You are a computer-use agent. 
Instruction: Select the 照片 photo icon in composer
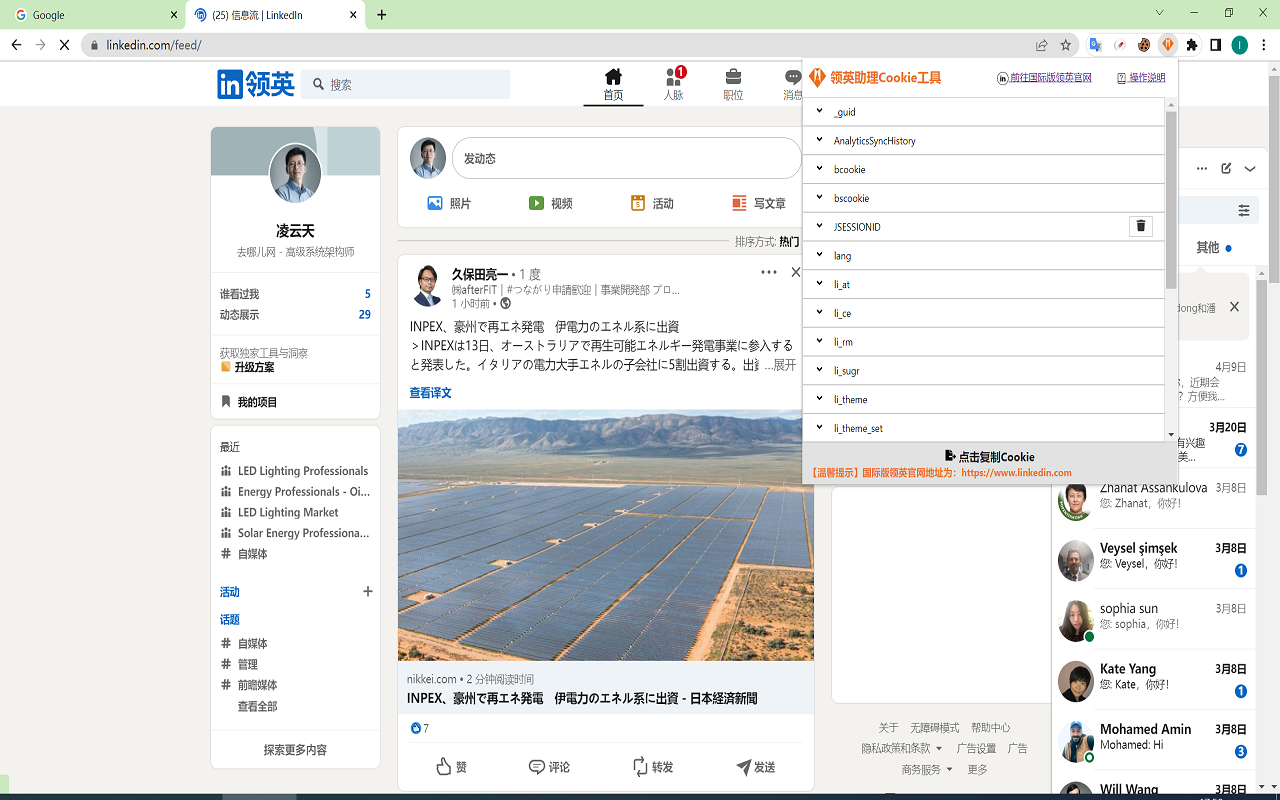click(x=435, y=202)
